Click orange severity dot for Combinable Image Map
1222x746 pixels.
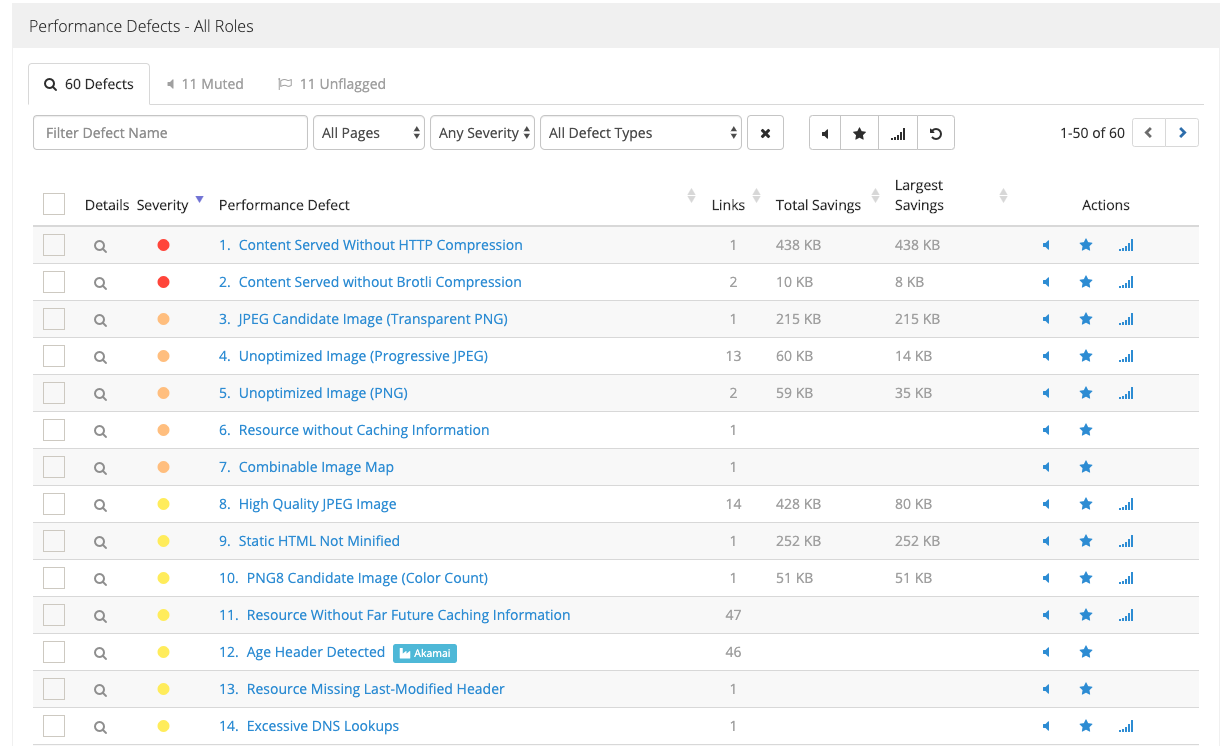coord(164,467)
